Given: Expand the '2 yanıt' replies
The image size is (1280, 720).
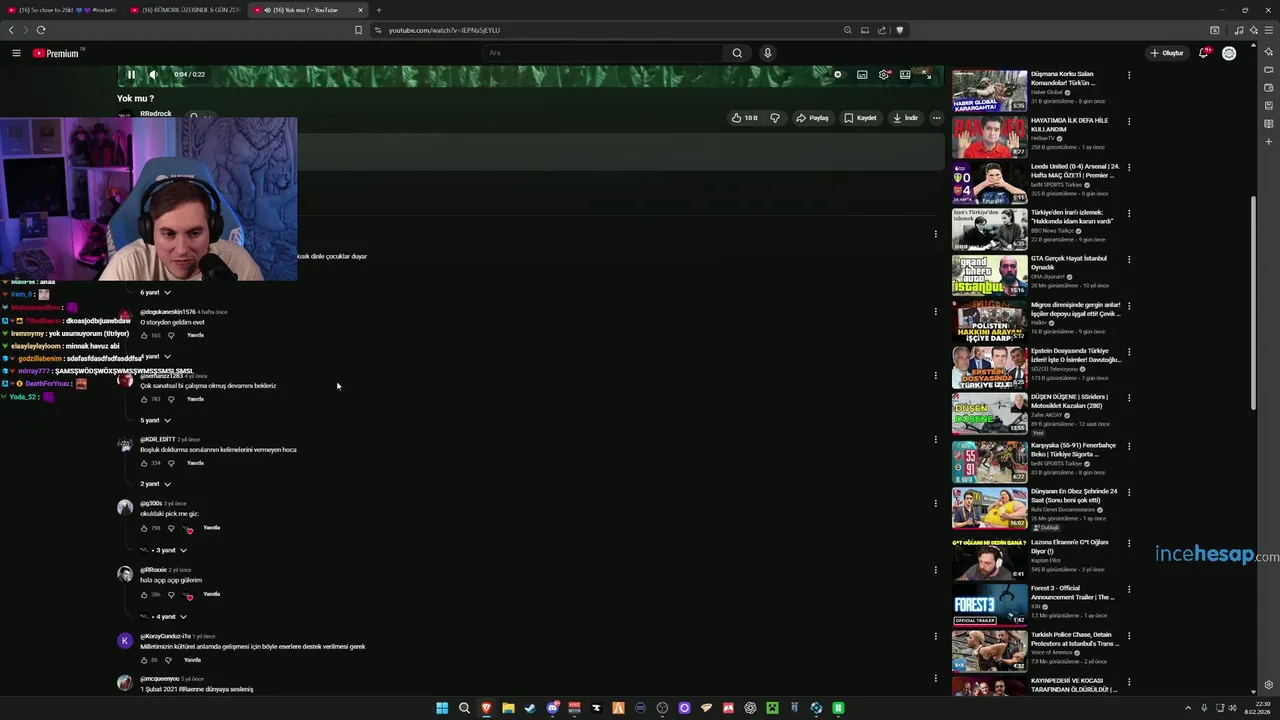Looking at the screenshot, I should tap(155, 484).
